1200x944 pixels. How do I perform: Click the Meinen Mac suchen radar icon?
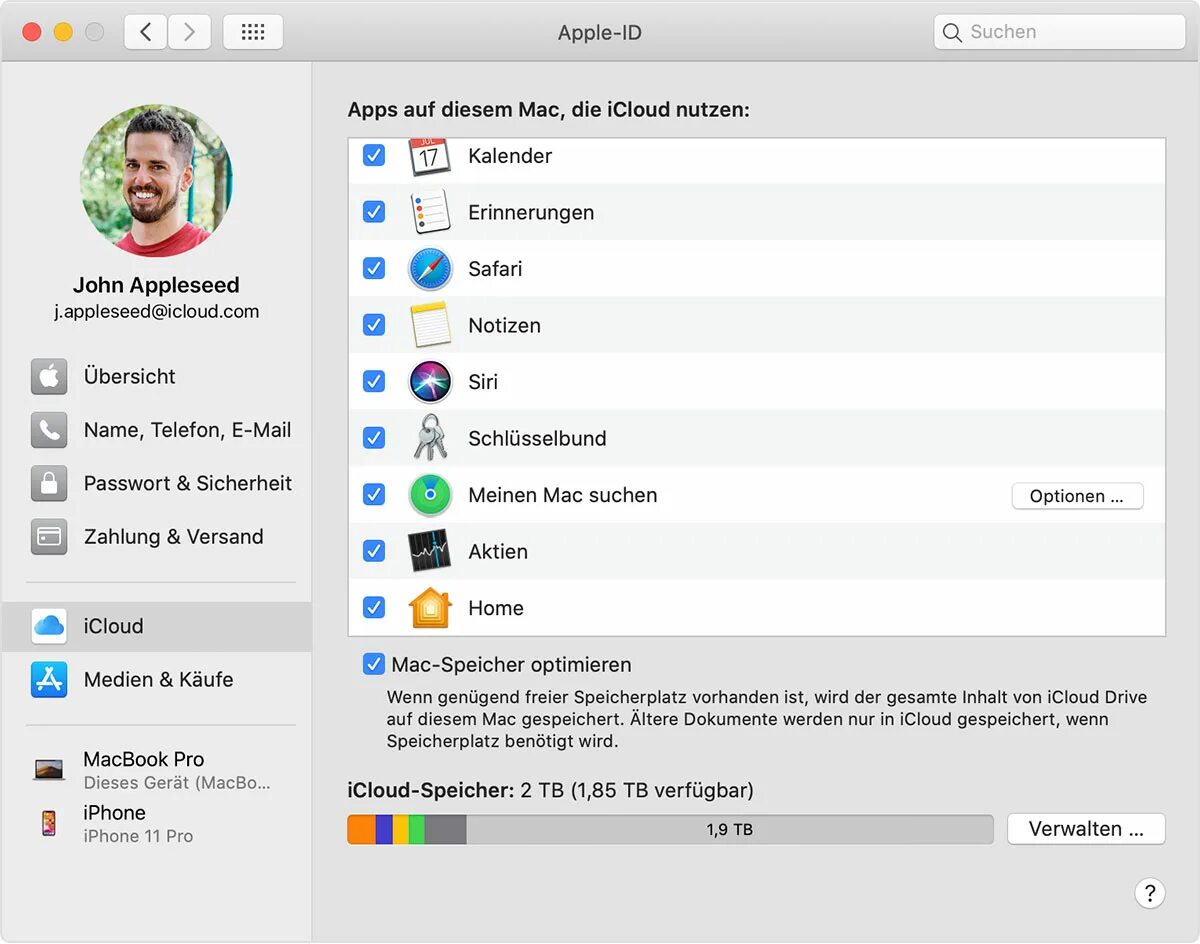[x=430, y=495]
